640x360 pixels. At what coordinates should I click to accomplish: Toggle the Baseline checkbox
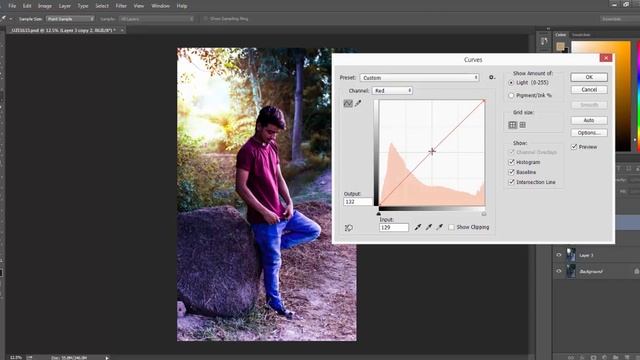point(511,172)
